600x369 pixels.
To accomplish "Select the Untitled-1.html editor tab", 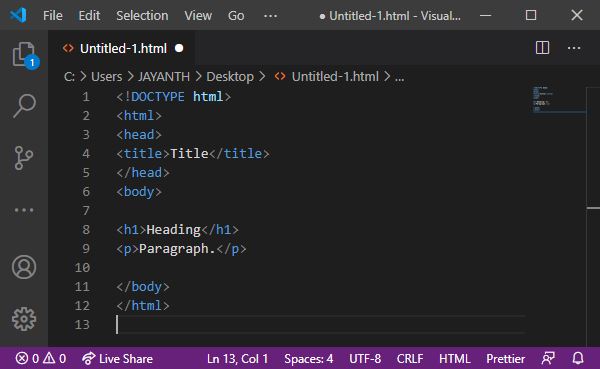I will pyautogui.click(x=122, y=48).
